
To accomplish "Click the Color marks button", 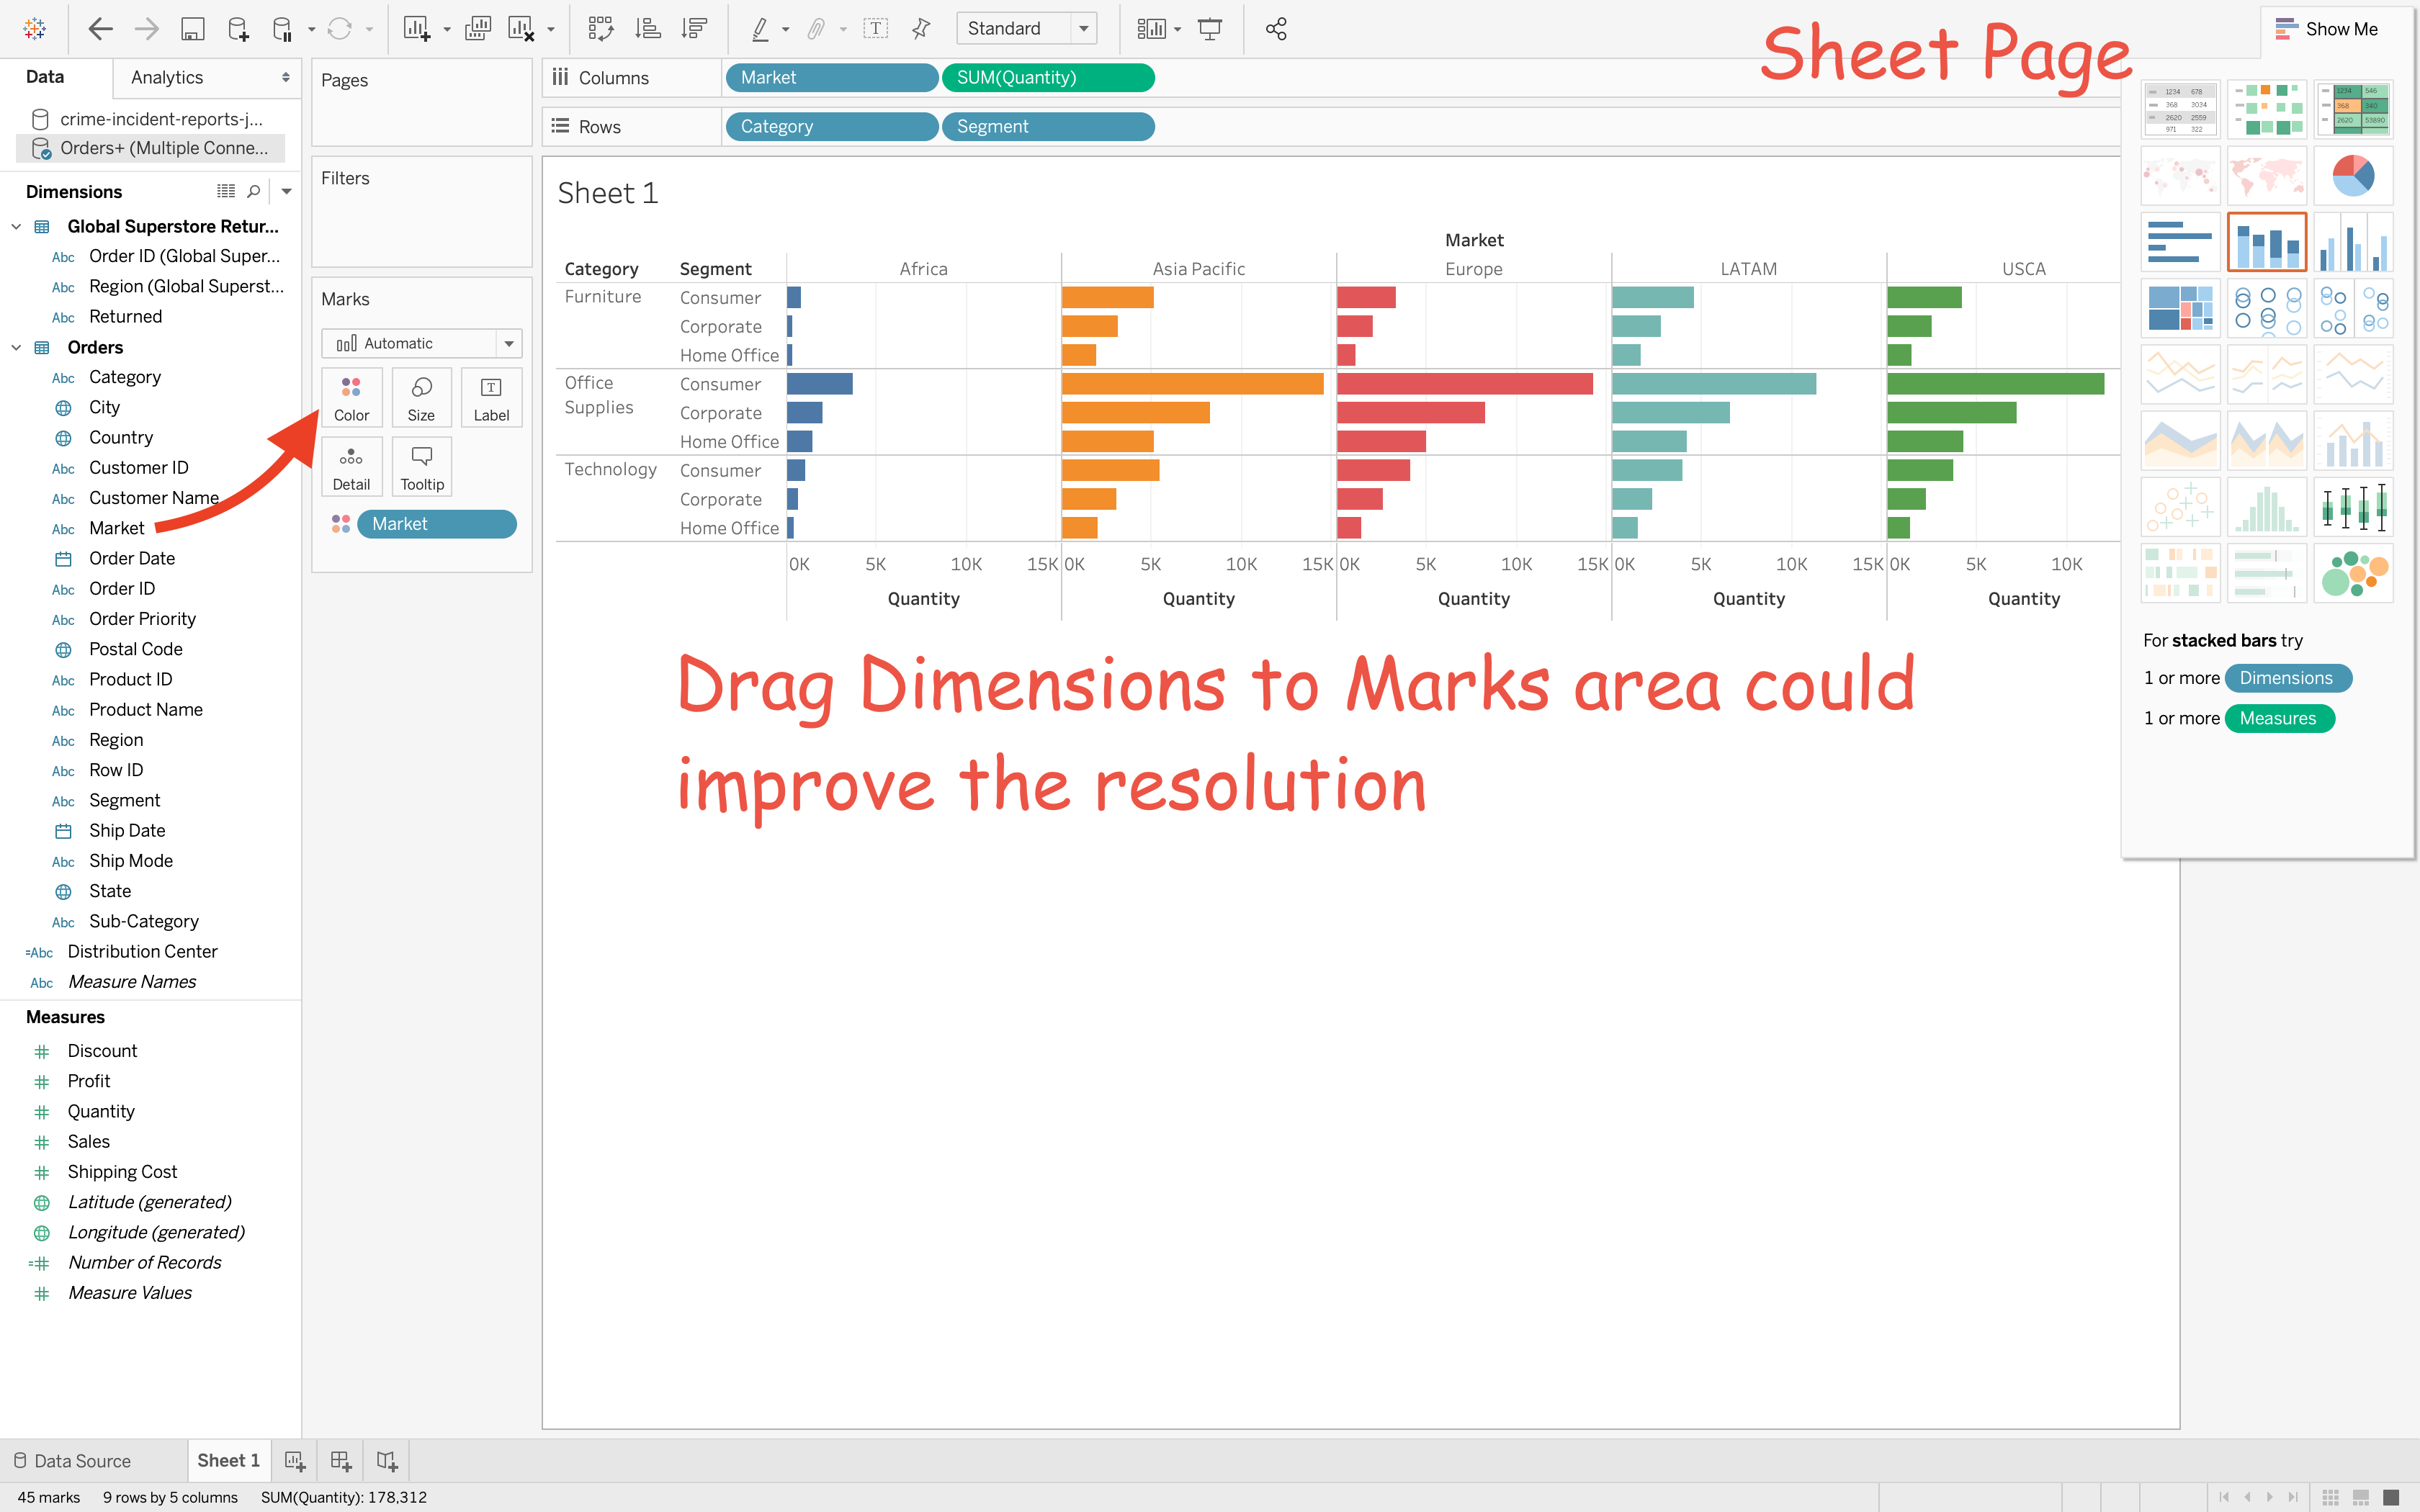I will [351, 398].
